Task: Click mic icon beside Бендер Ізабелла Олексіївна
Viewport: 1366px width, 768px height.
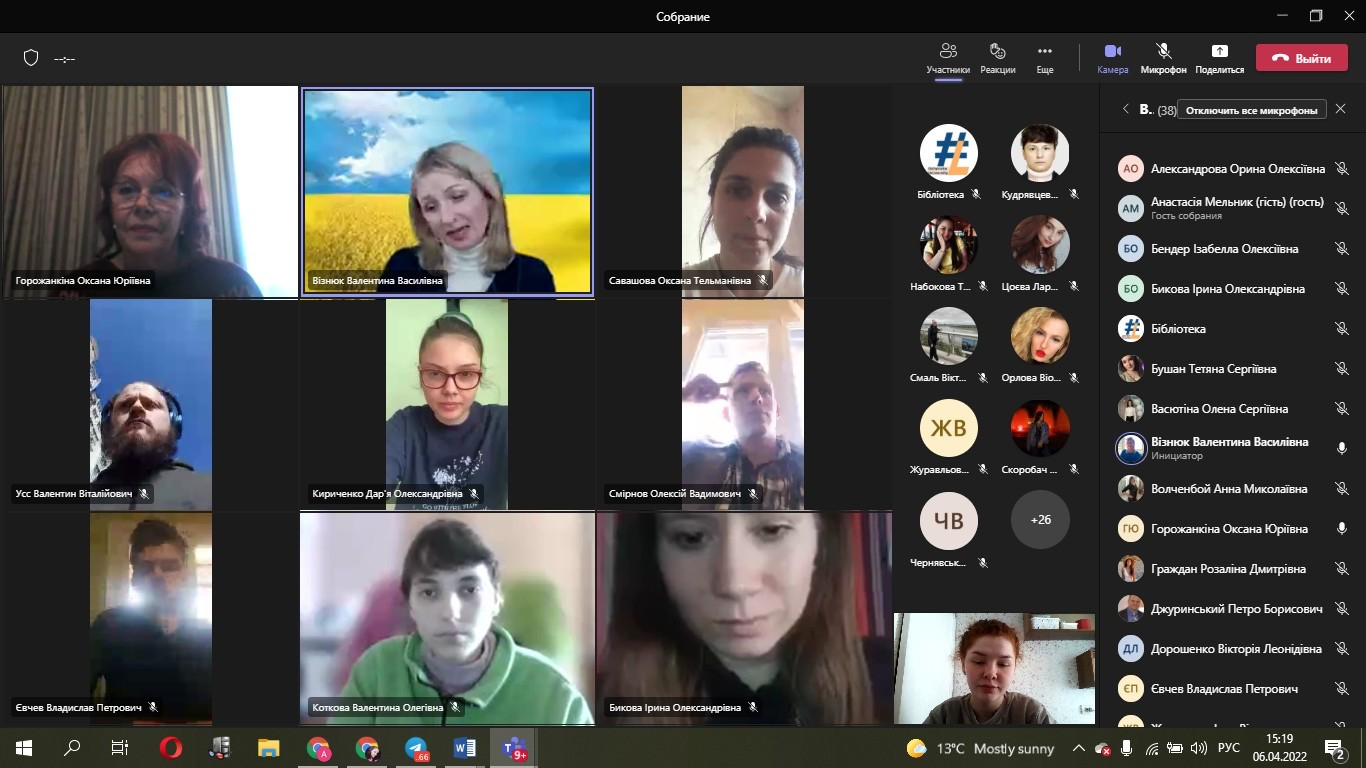Action: pos(1342,249)
